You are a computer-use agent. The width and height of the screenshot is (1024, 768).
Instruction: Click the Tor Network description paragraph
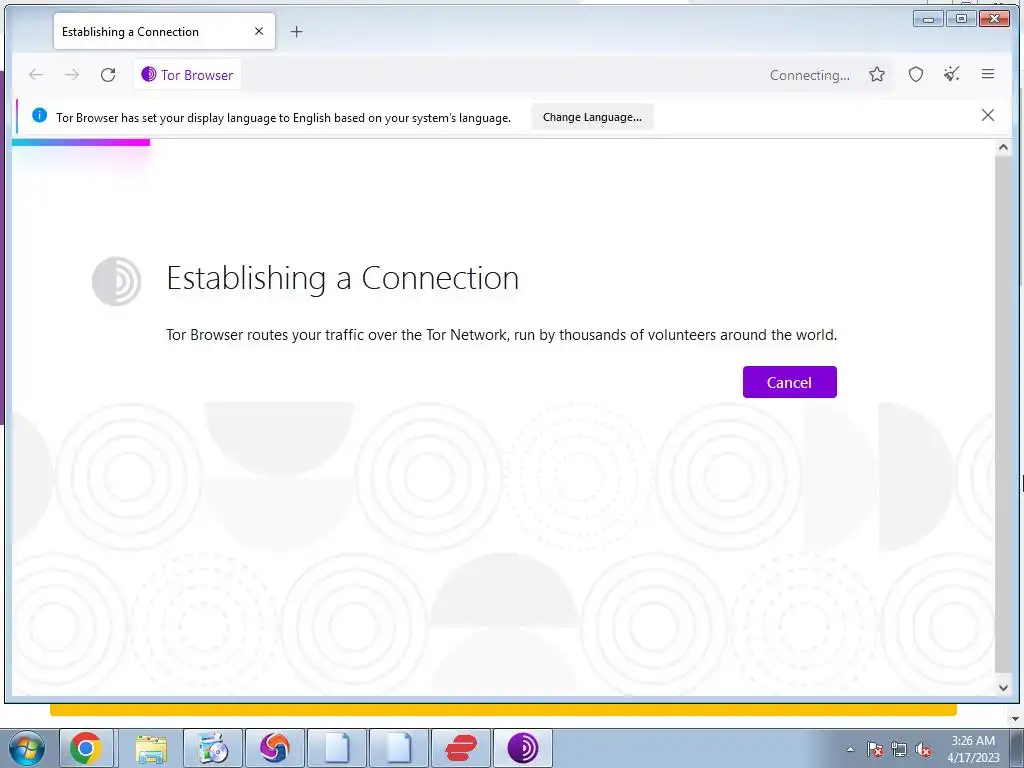[x=502, y=335]
